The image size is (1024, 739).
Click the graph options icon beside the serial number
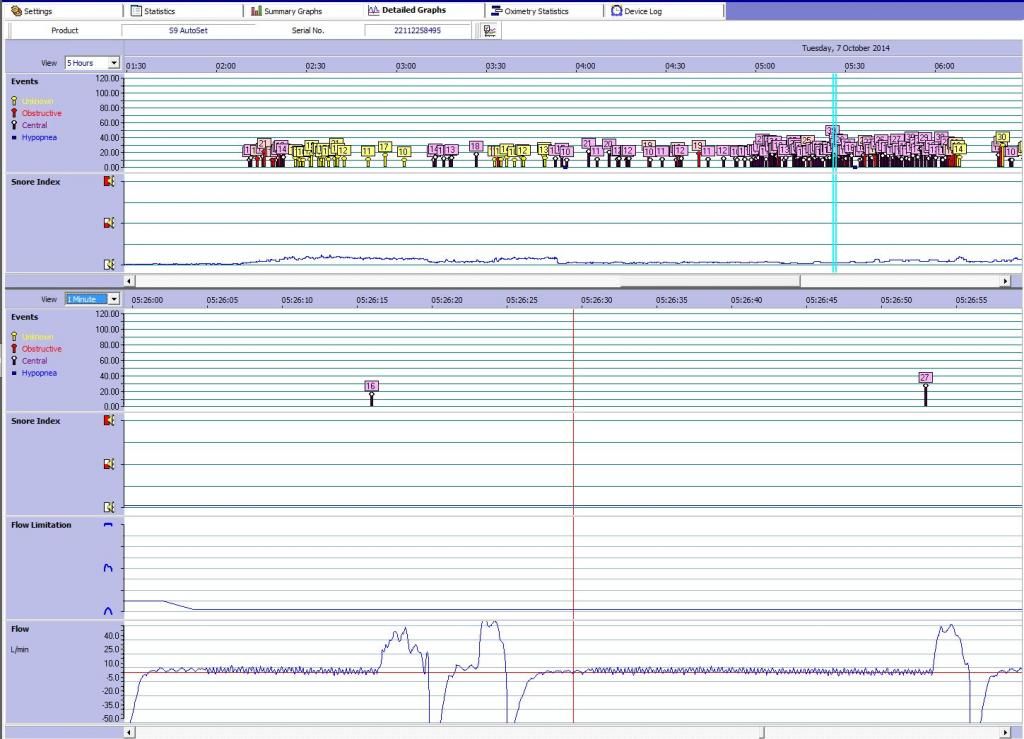[x=489, y=30]
